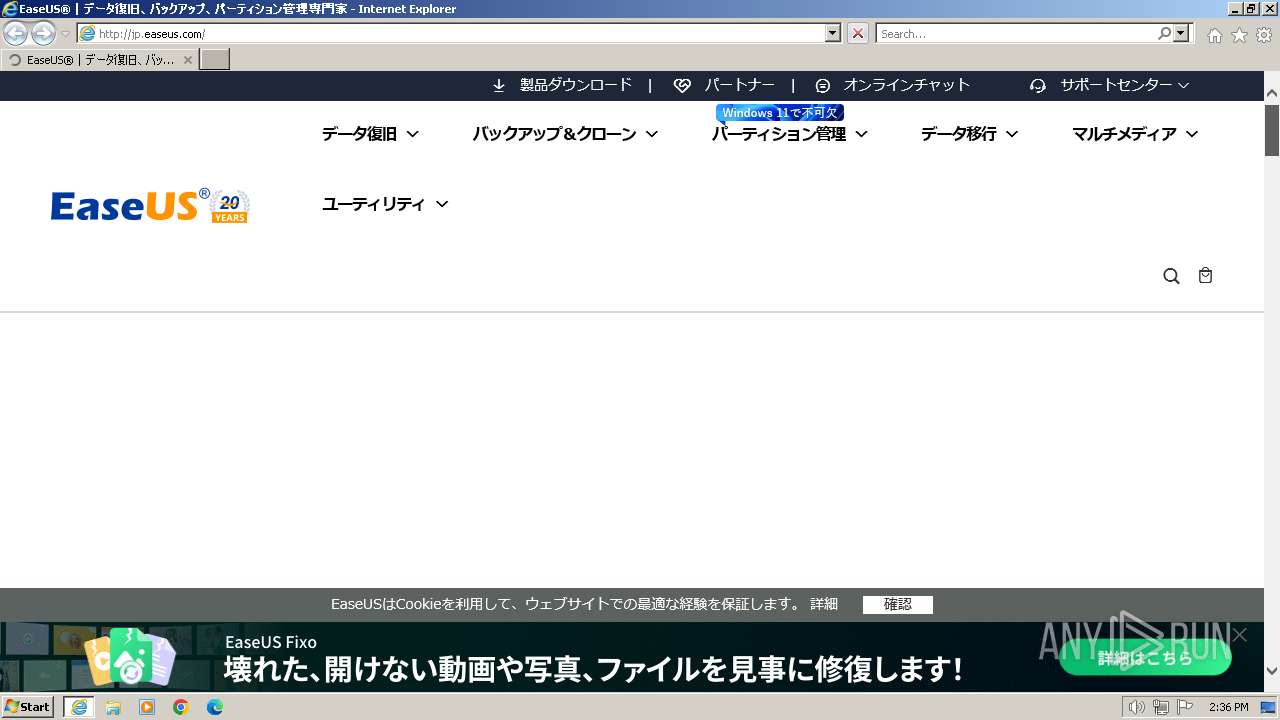
Task: Close the EaseUS Fixo banner
Action: coord(1240,635)
